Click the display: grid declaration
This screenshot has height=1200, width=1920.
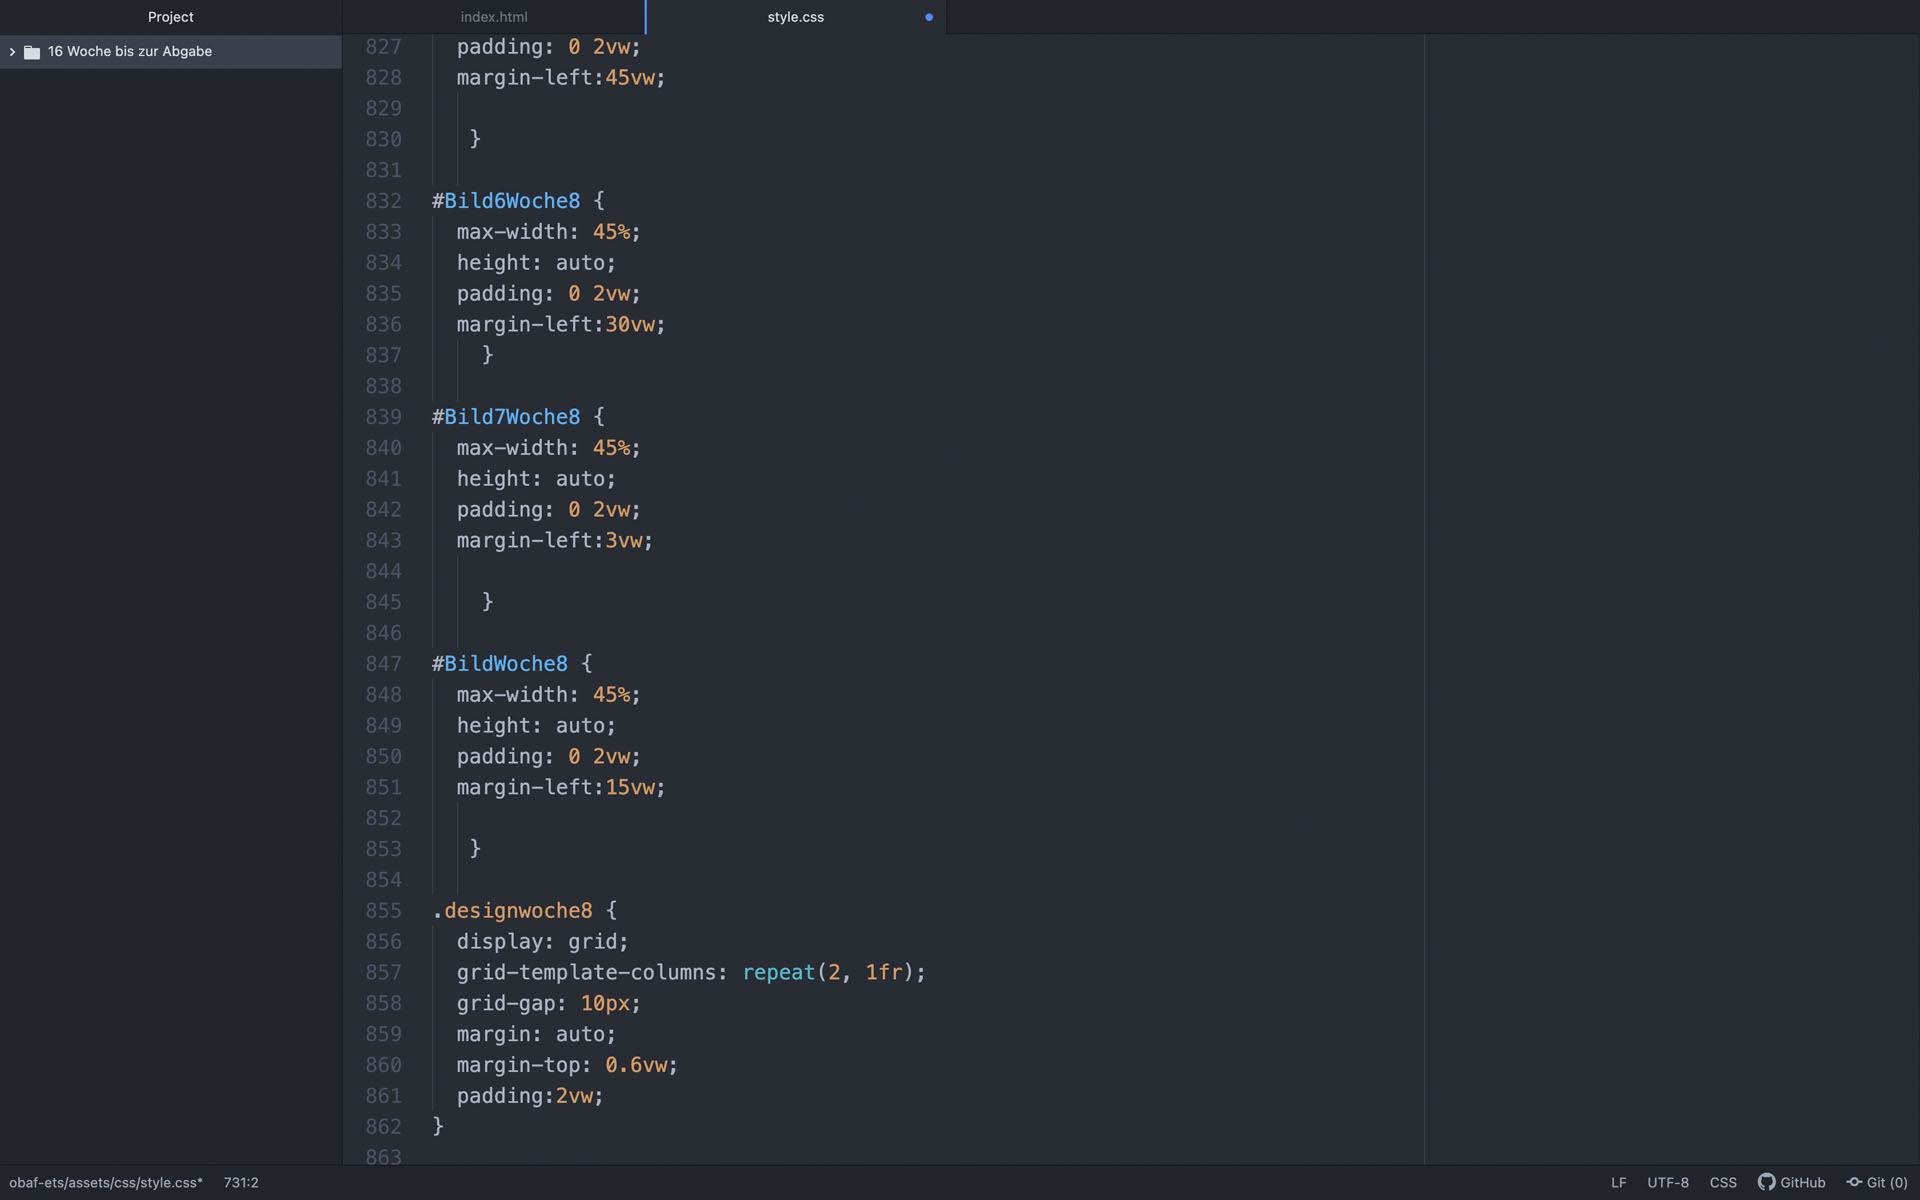point(543,942)
